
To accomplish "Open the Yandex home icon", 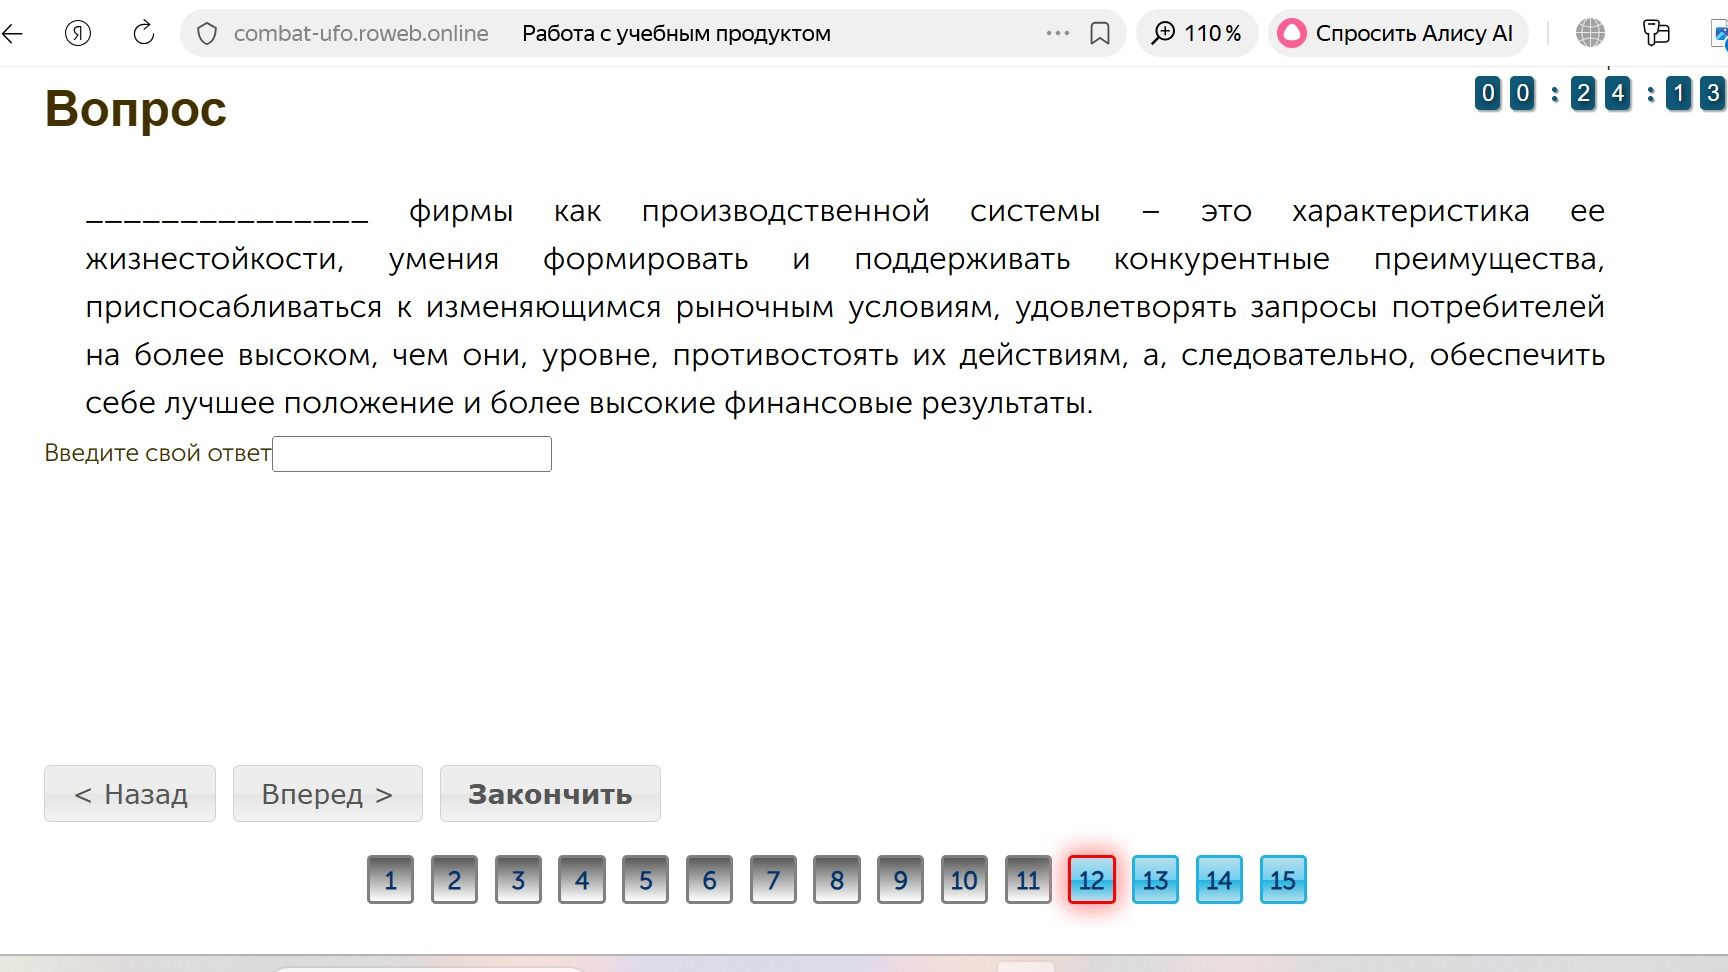I will click(x=77, y=33).
